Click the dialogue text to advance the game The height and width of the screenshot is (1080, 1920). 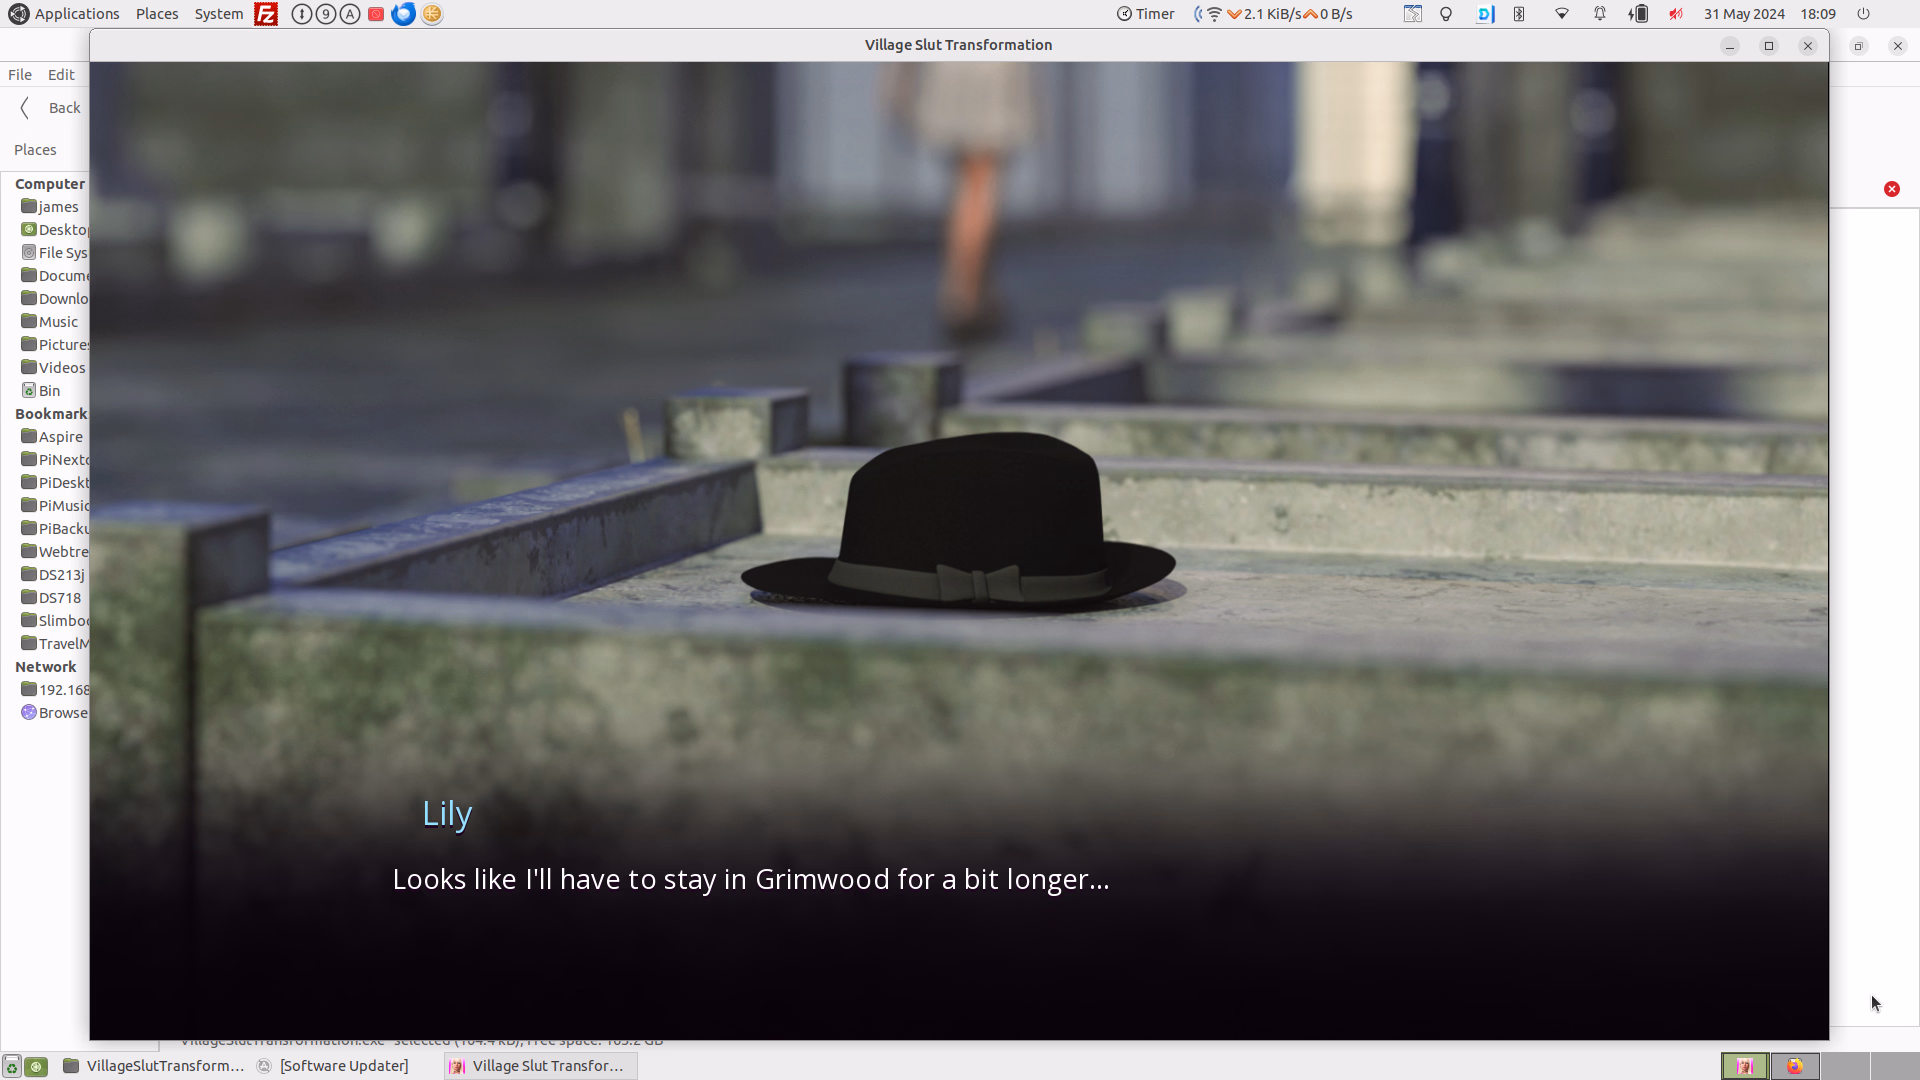751,879
